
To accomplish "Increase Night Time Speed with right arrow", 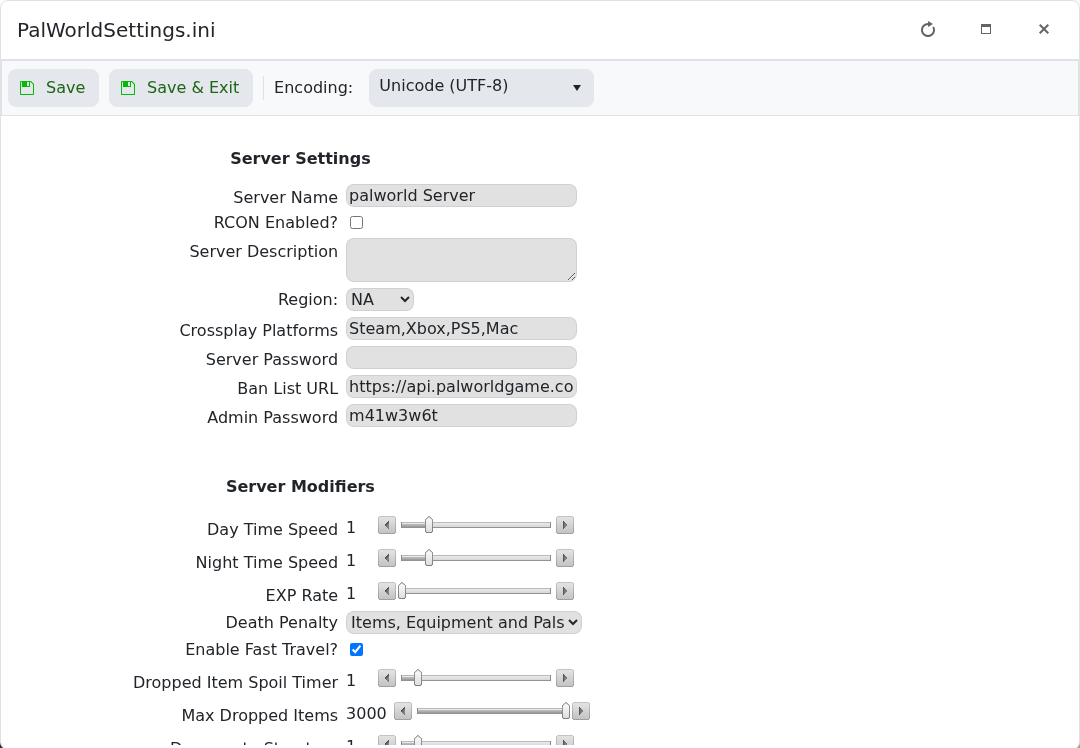I will coord(565,559).
